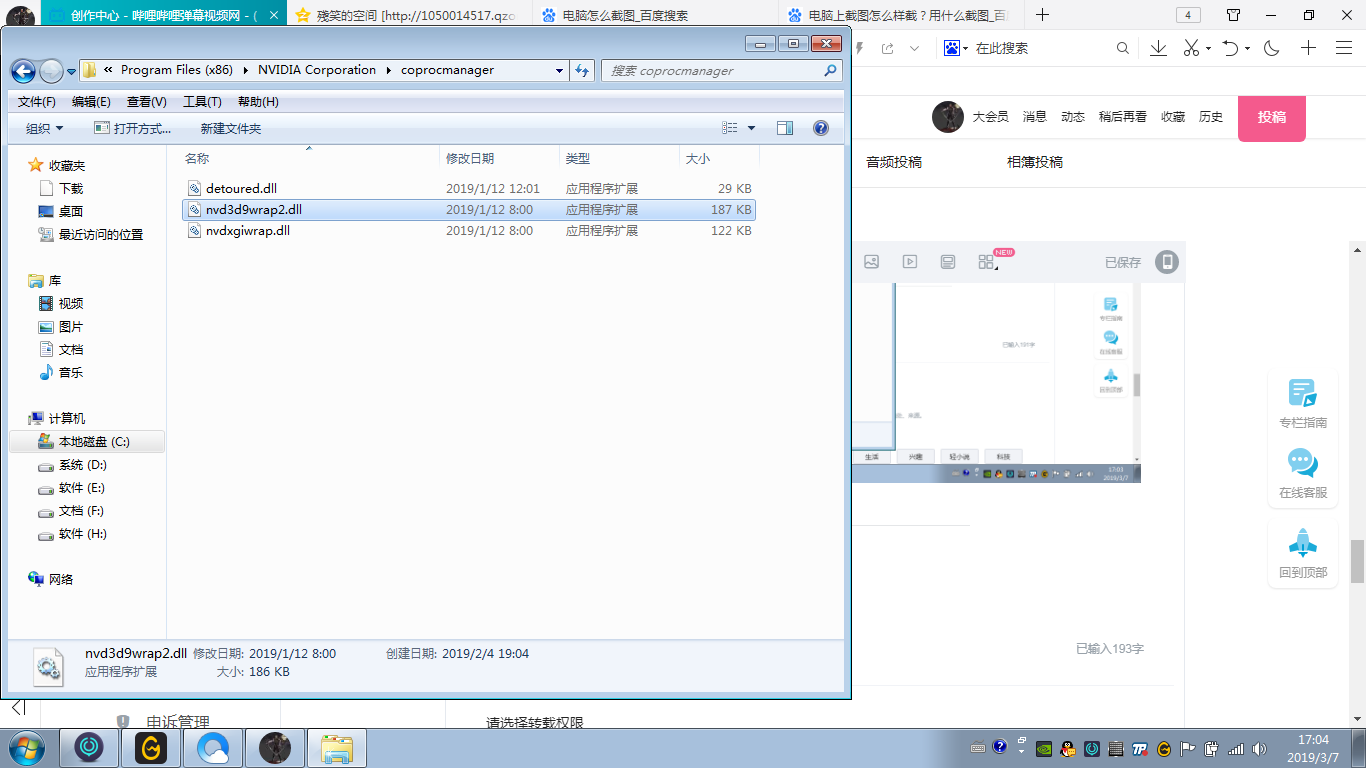This screenshot has width=1366, height=768.
Task: Open the 视频 library
Action: (71, 304)
